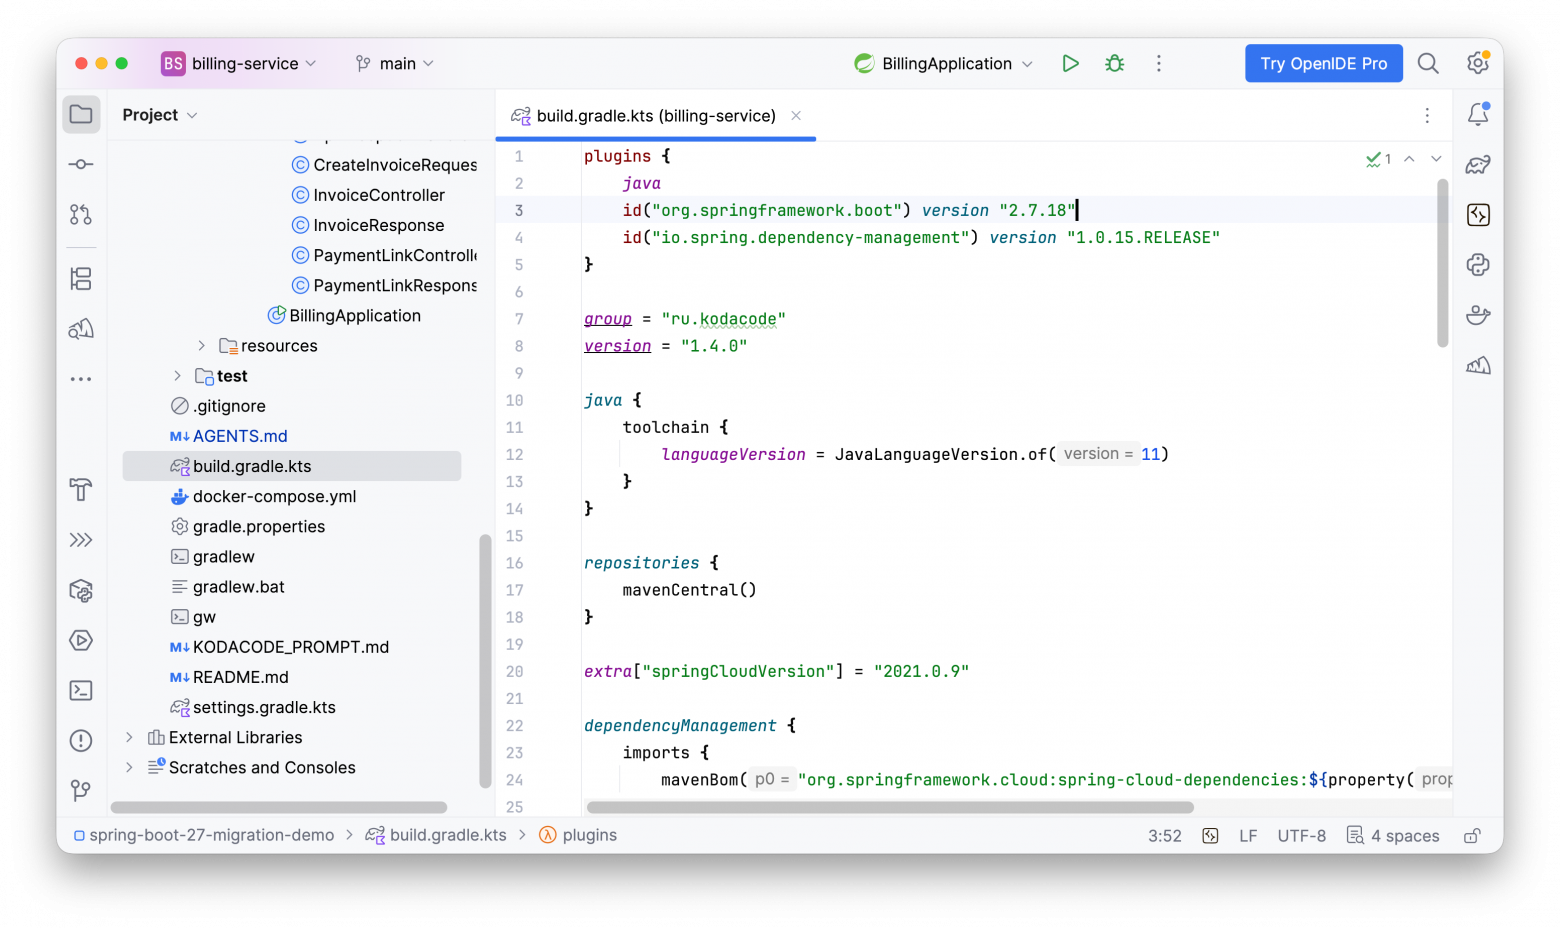Open the Services tool window
This screenshot has height=928, width=1560.
coord(81,640)
